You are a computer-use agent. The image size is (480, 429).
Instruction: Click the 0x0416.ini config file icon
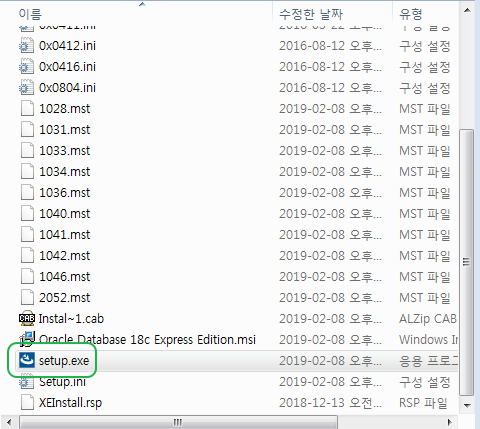27,67
